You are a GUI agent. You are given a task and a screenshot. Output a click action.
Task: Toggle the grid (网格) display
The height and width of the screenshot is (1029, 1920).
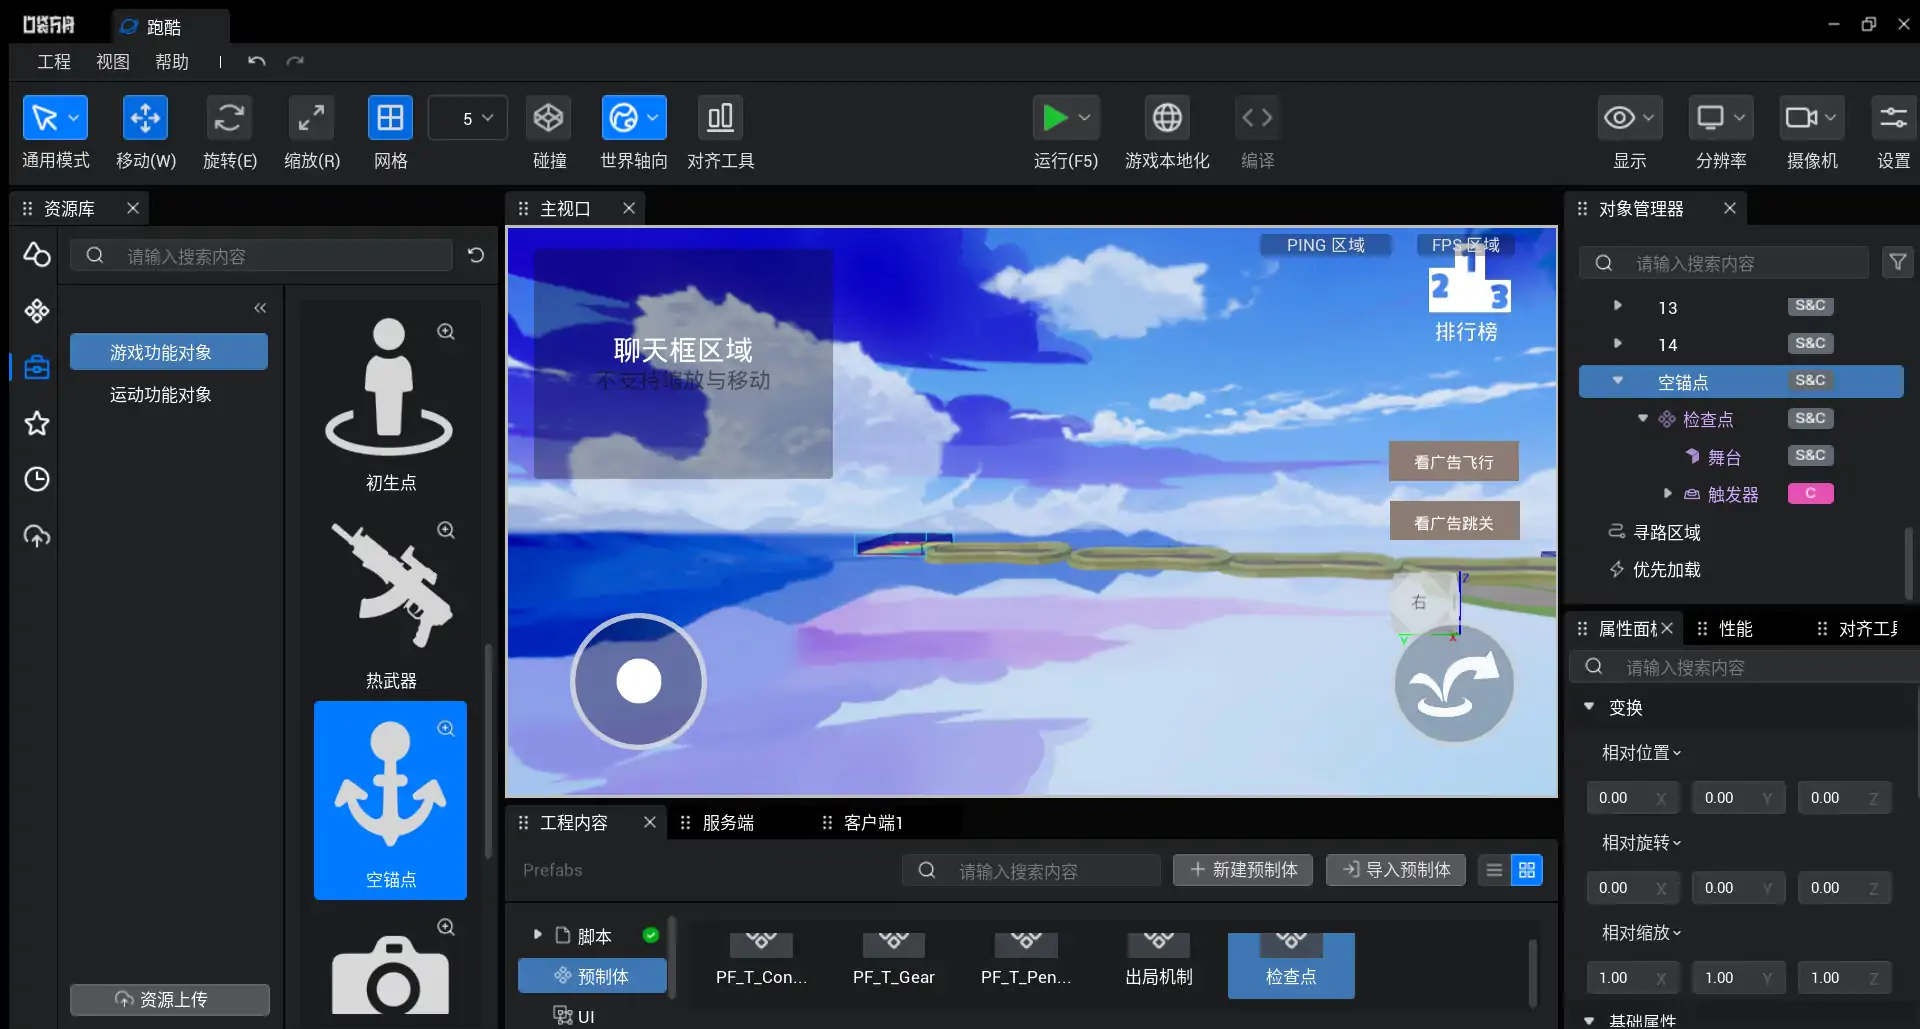tap(390, 119)
